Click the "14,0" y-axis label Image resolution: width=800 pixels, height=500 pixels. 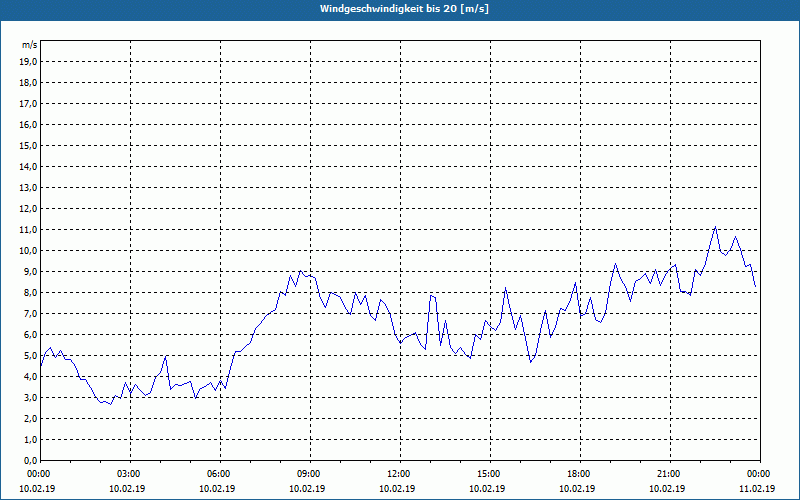click(x=28, y=166)
